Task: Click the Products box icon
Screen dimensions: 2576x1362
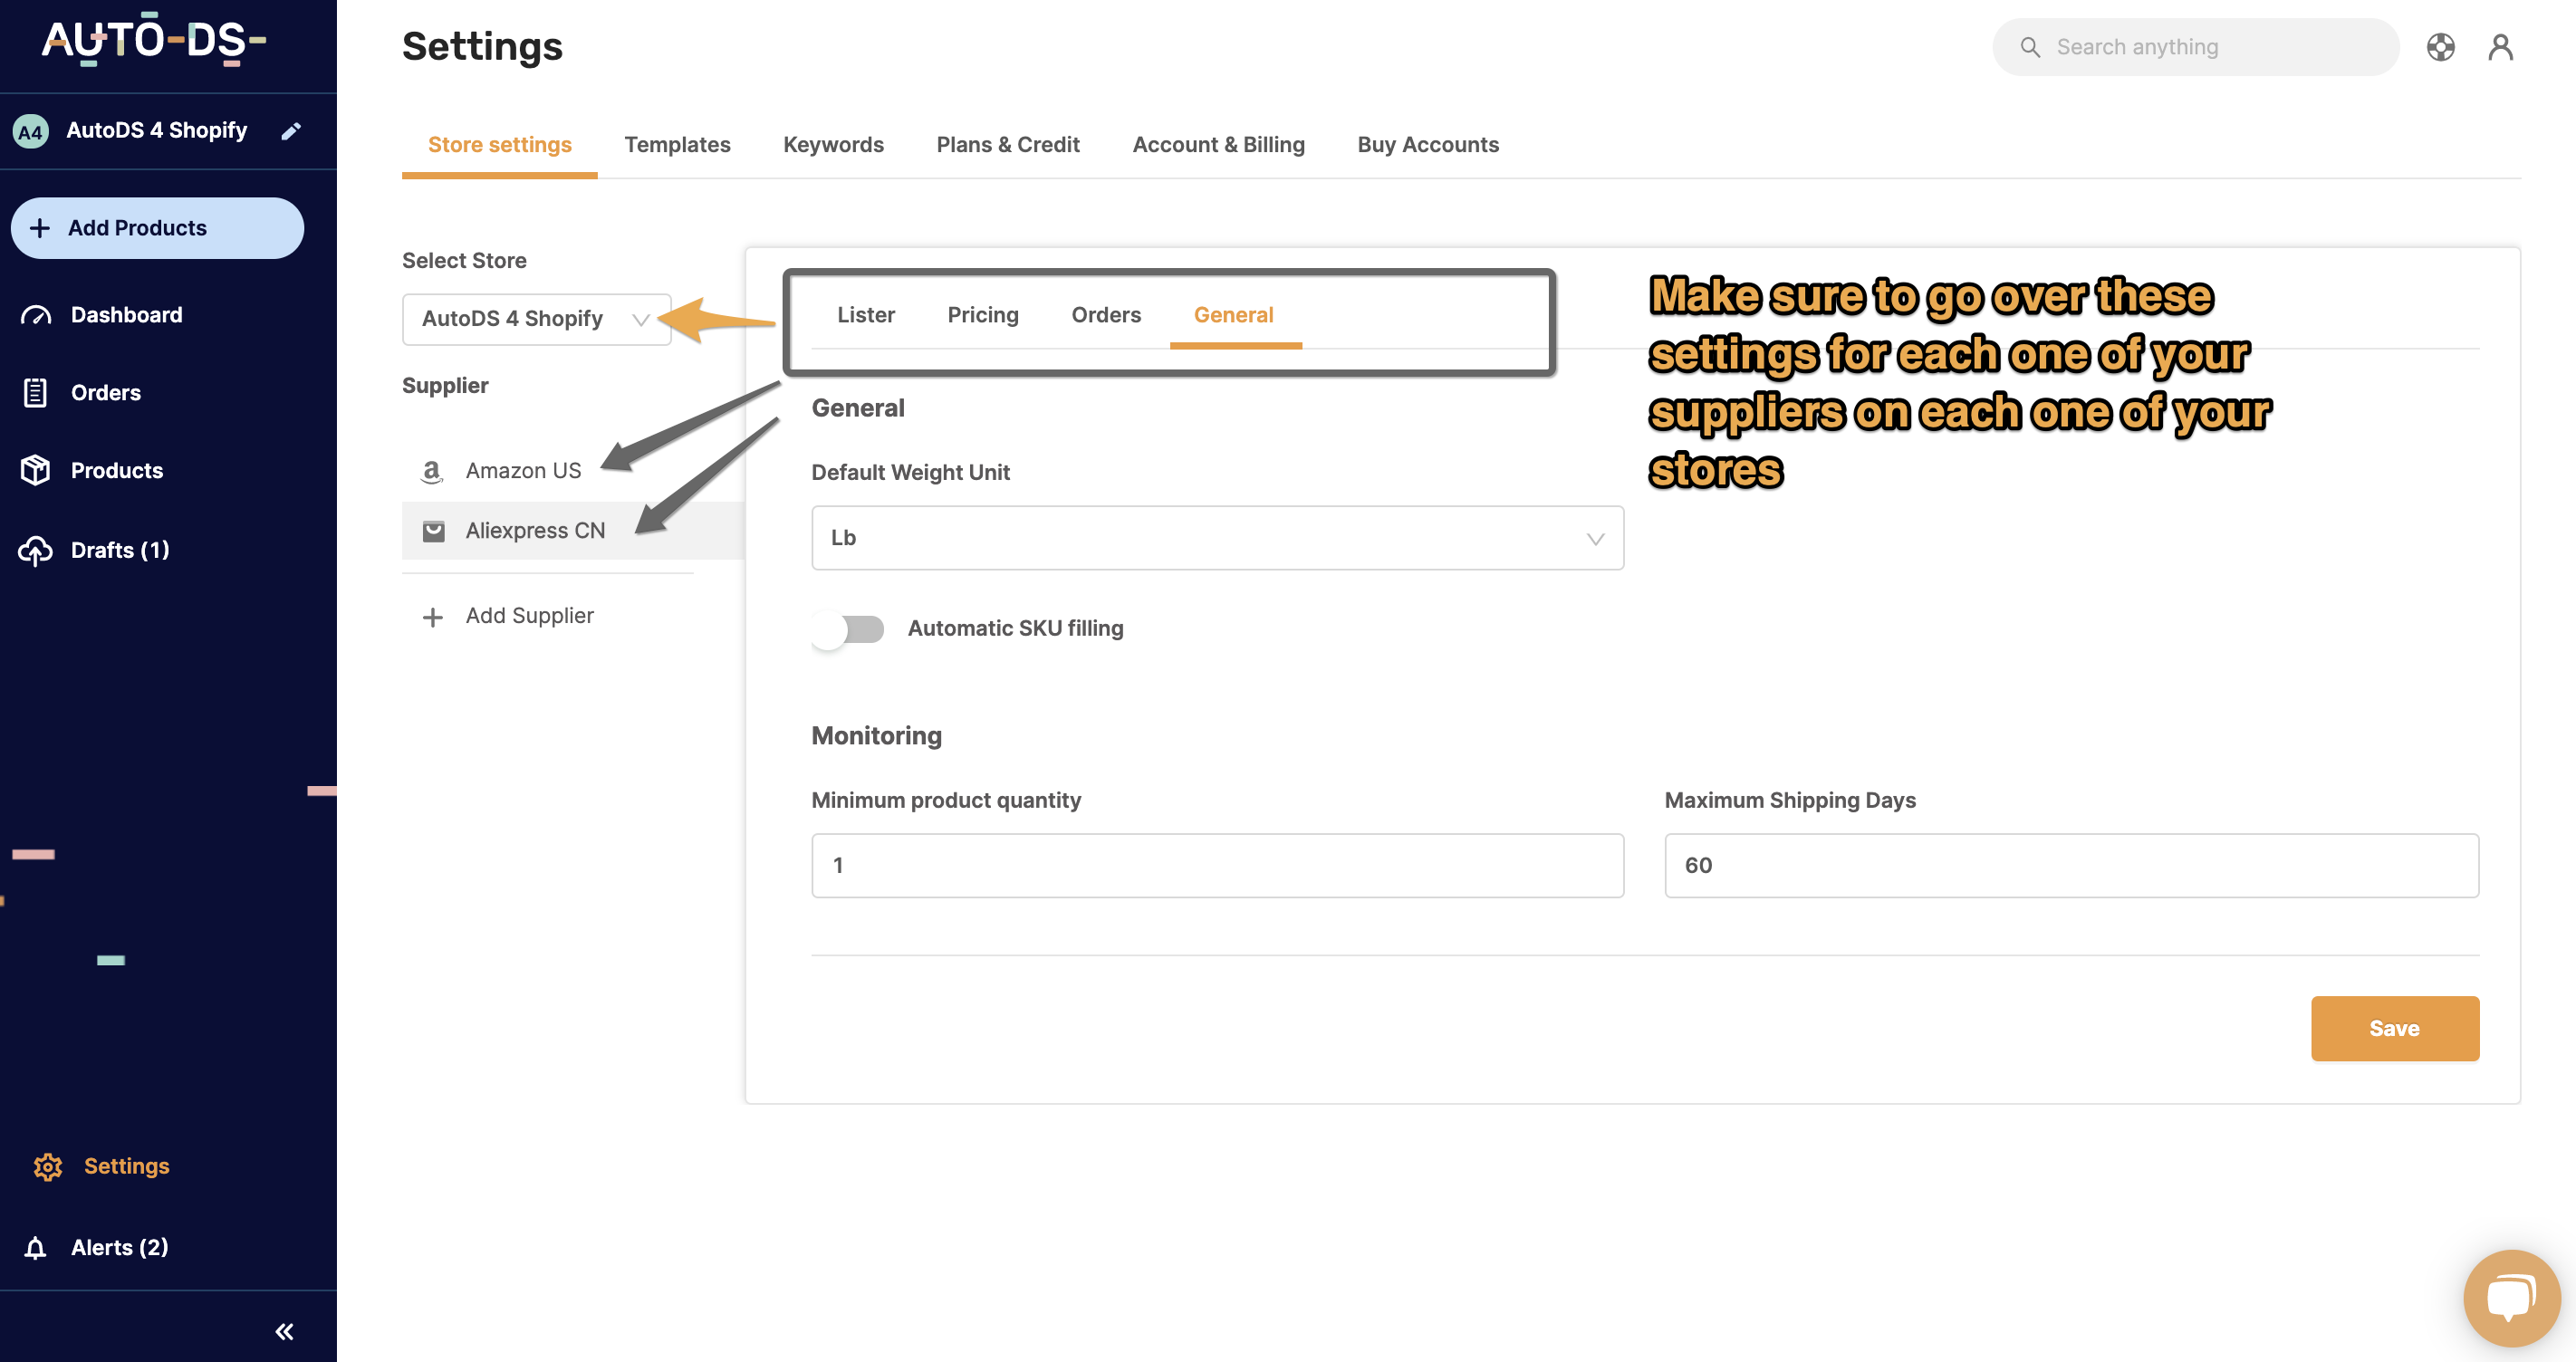Action: [36, 470]
